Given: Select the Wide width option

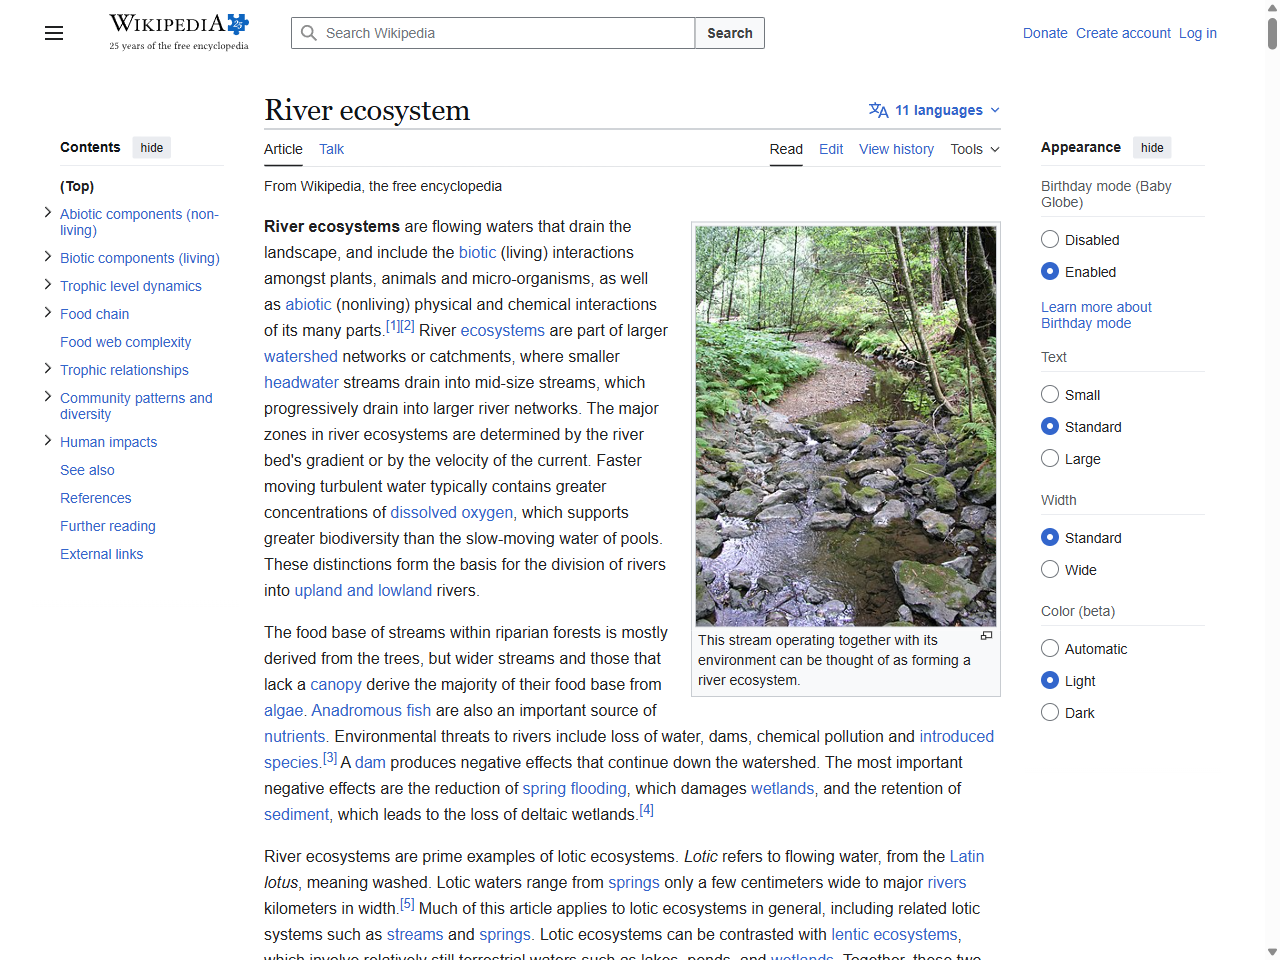Looking at the screenshot, I should (1050, 570).
